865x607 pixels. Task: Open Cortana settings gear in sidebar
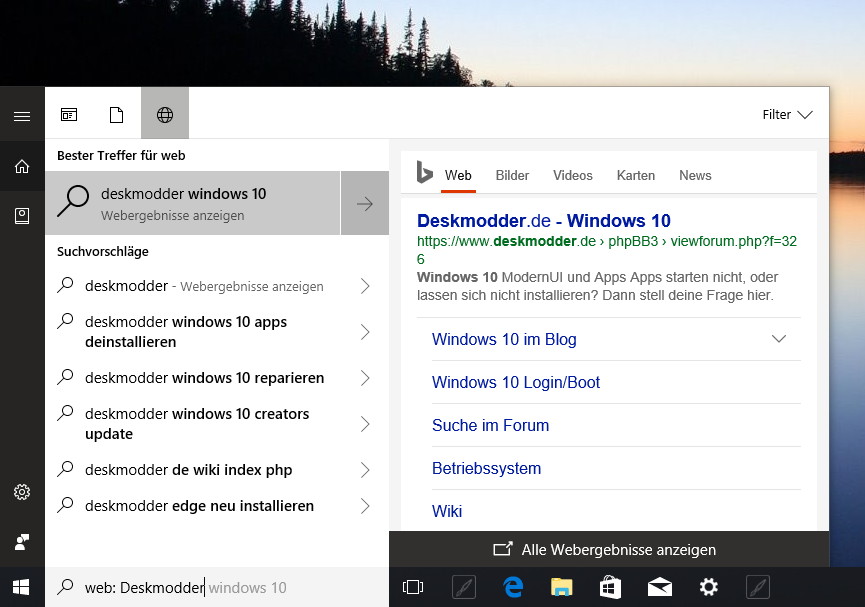click(22, 492)
